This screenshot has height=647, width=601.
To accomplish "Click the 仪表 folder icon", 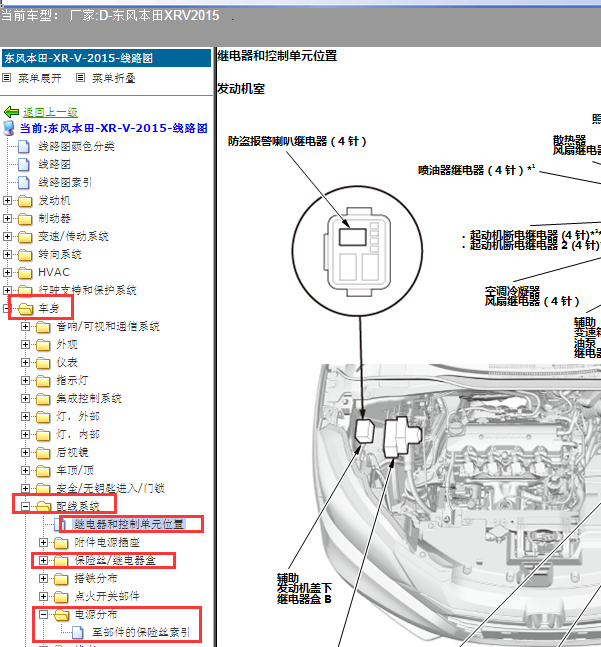I will click(x=43, y=363).
